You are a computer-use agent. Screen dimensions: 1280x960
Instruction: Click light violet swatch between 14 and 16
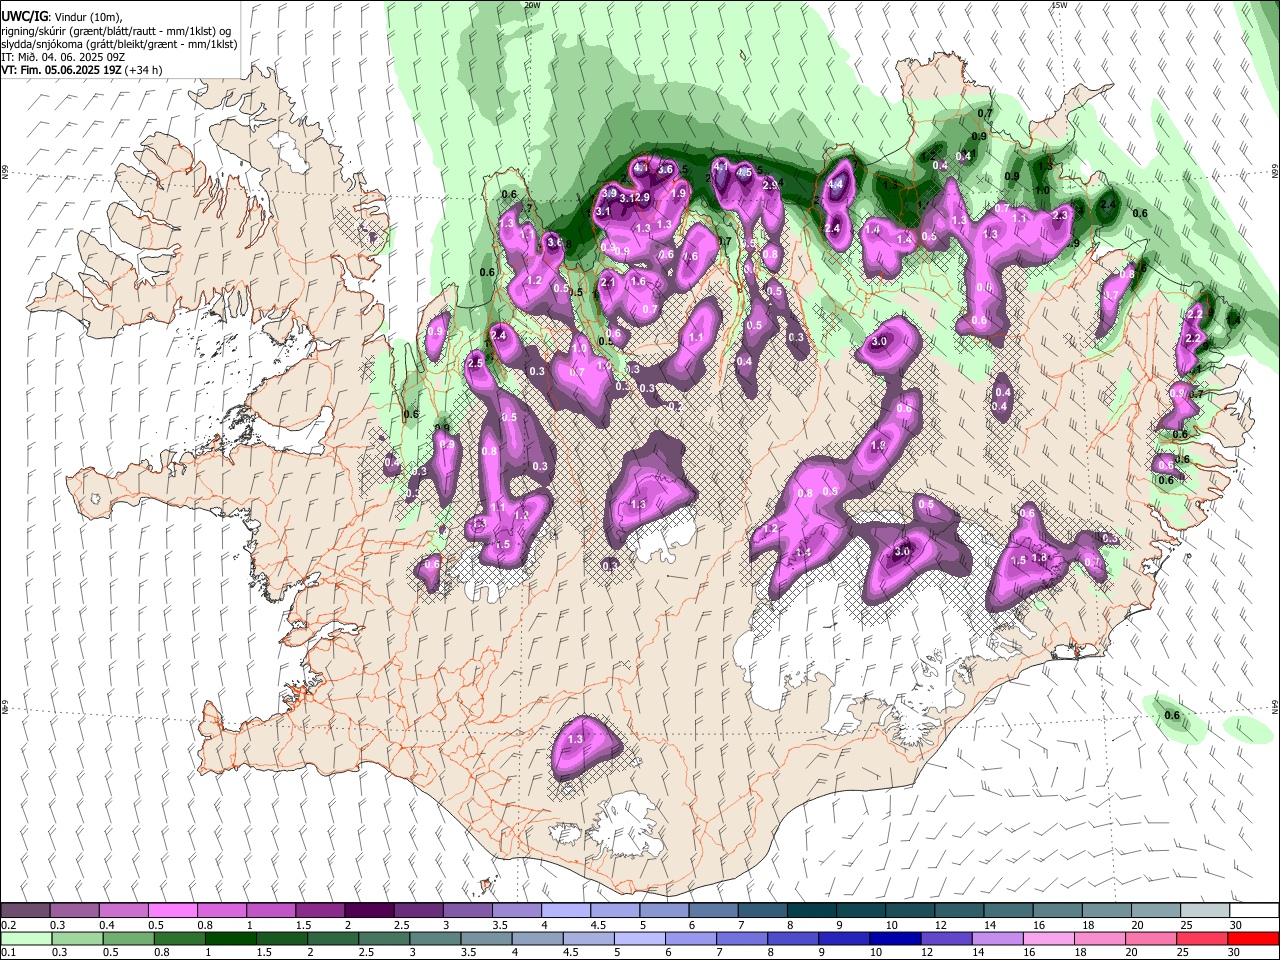[998, 938]
